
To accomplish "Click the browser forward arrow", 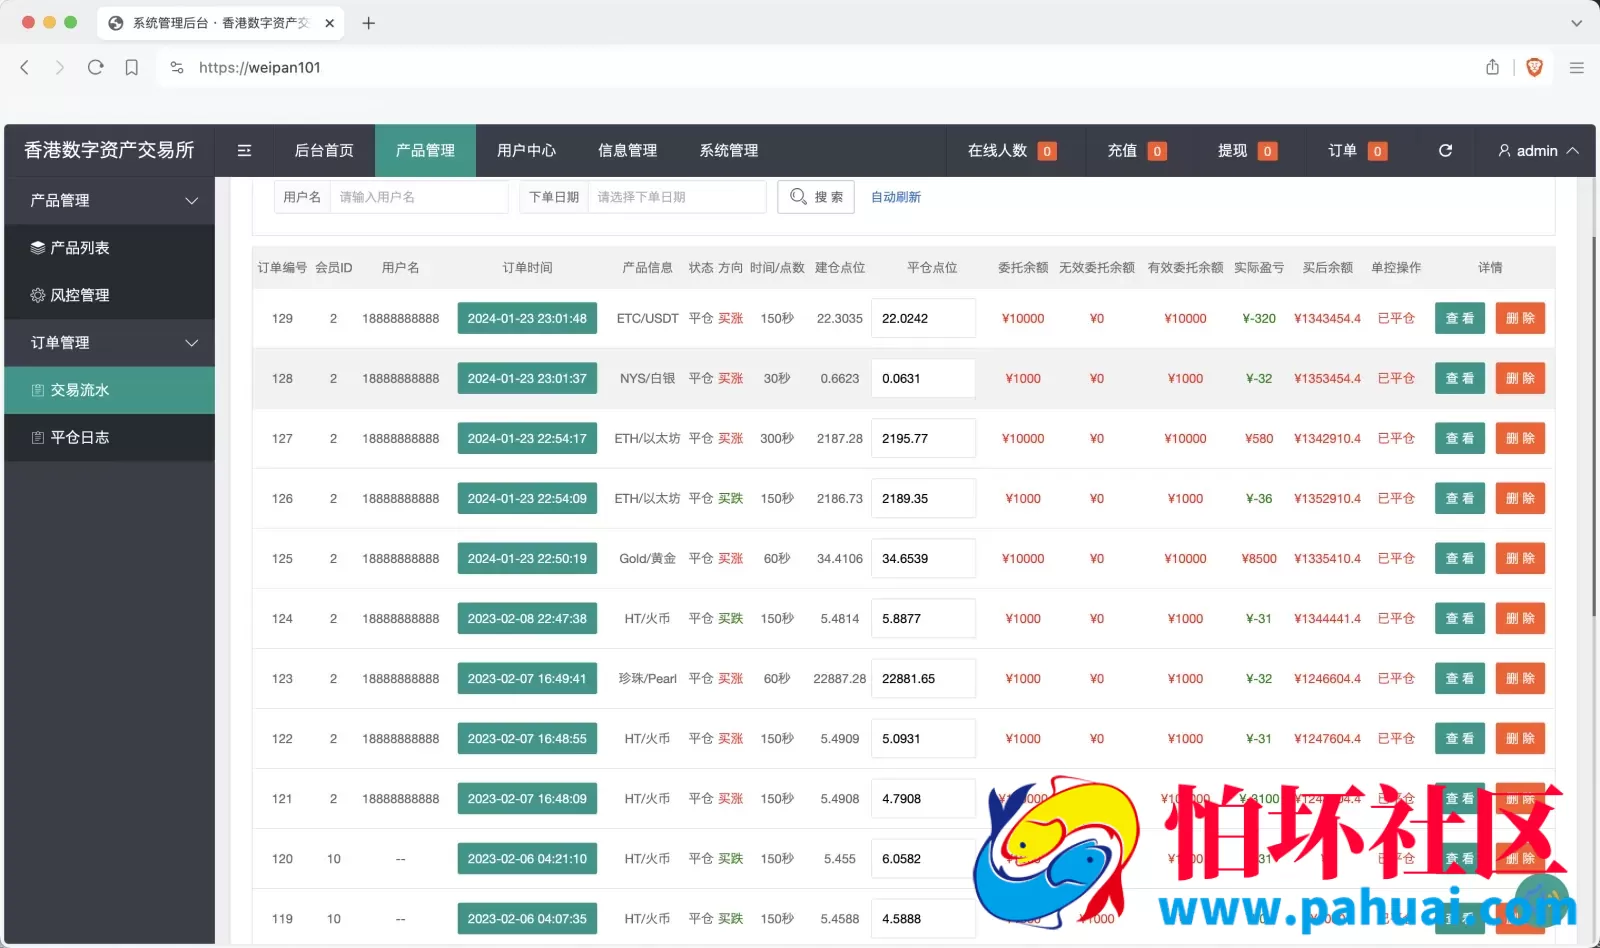I will pos(59,67).
